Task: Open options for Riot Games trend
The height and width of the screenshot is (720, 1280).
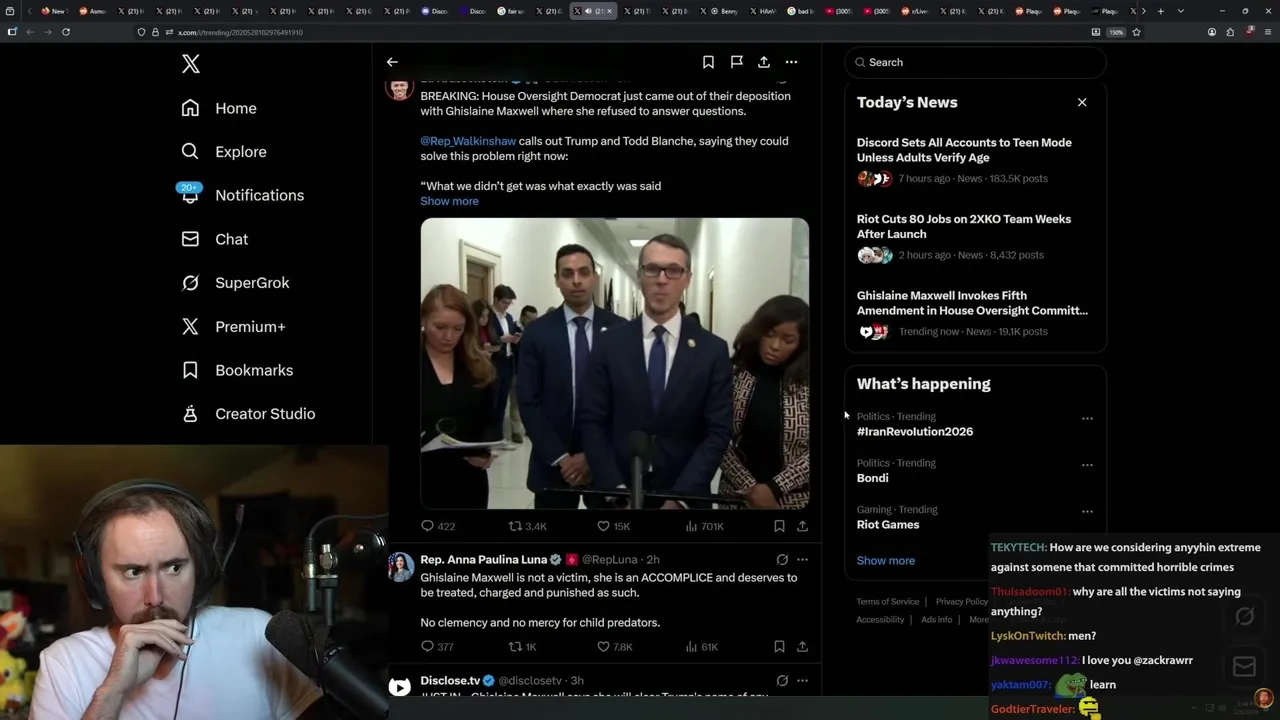Action: point(1087,512)
